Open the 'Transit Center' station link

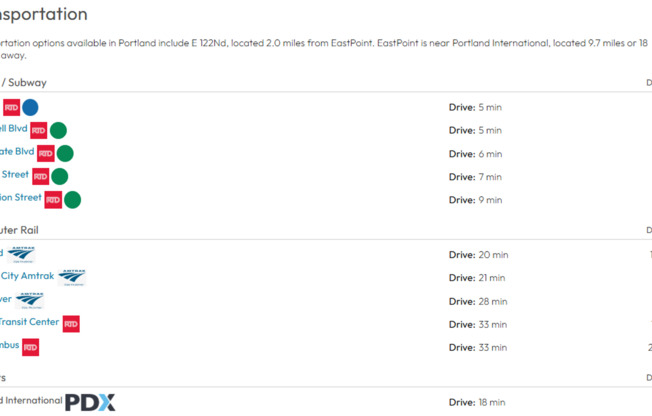pyautogui.click(x=29, y=322)
